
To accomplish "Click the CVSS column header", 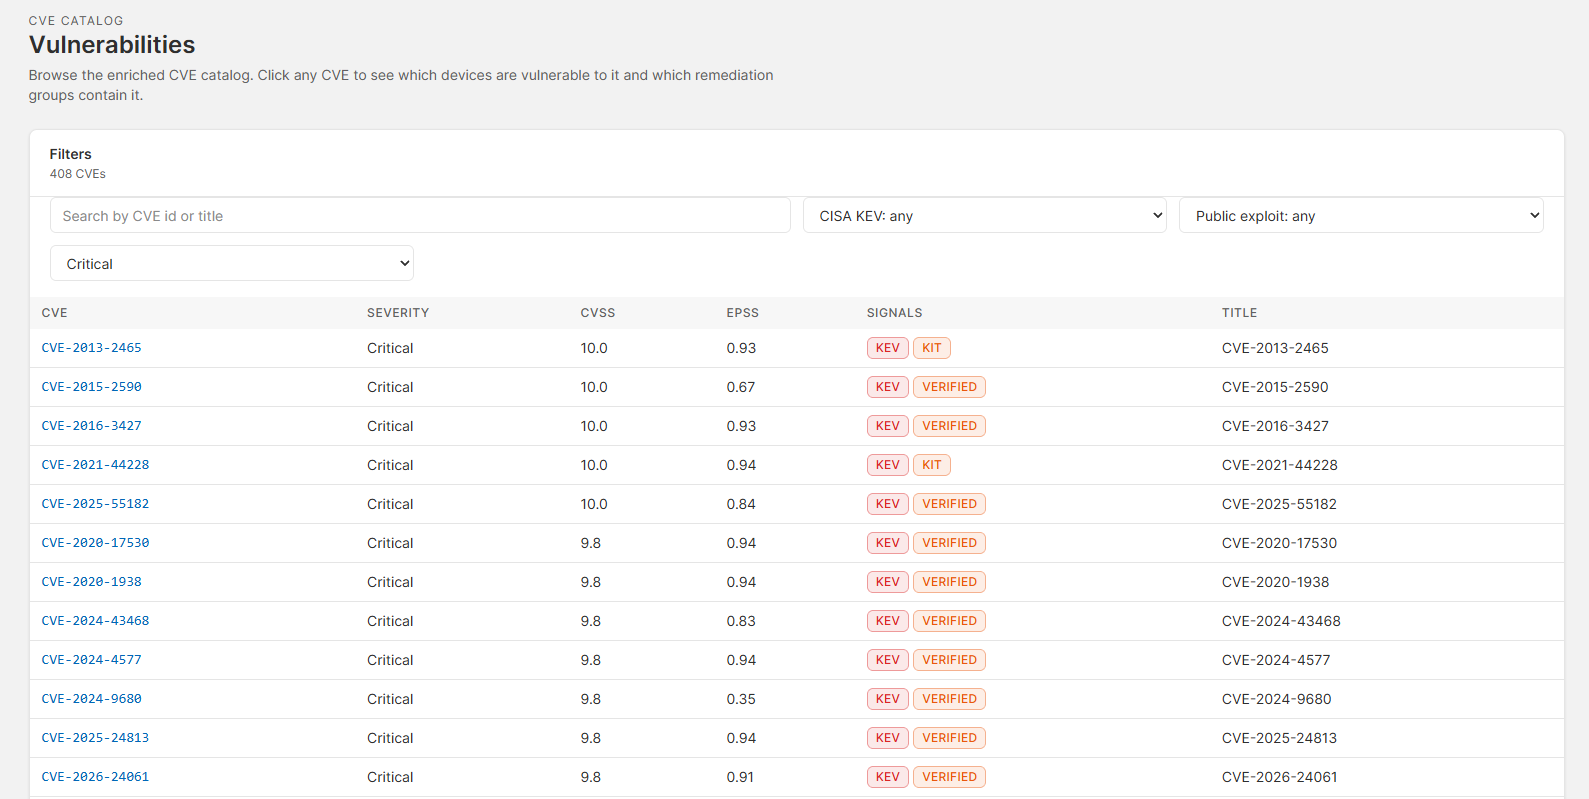I will (598, 313).
